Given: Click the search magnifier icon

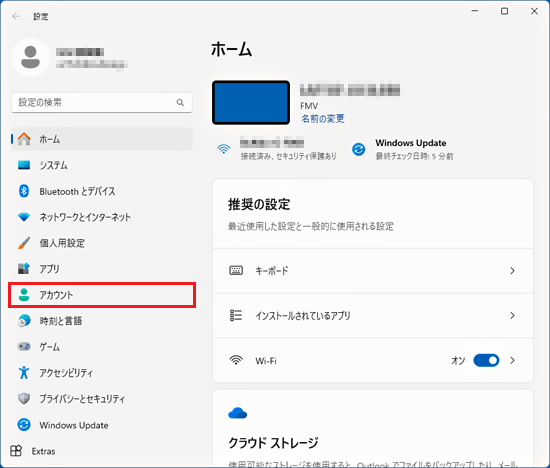Looking at the screenshot, I should click(x=180, y=102).
